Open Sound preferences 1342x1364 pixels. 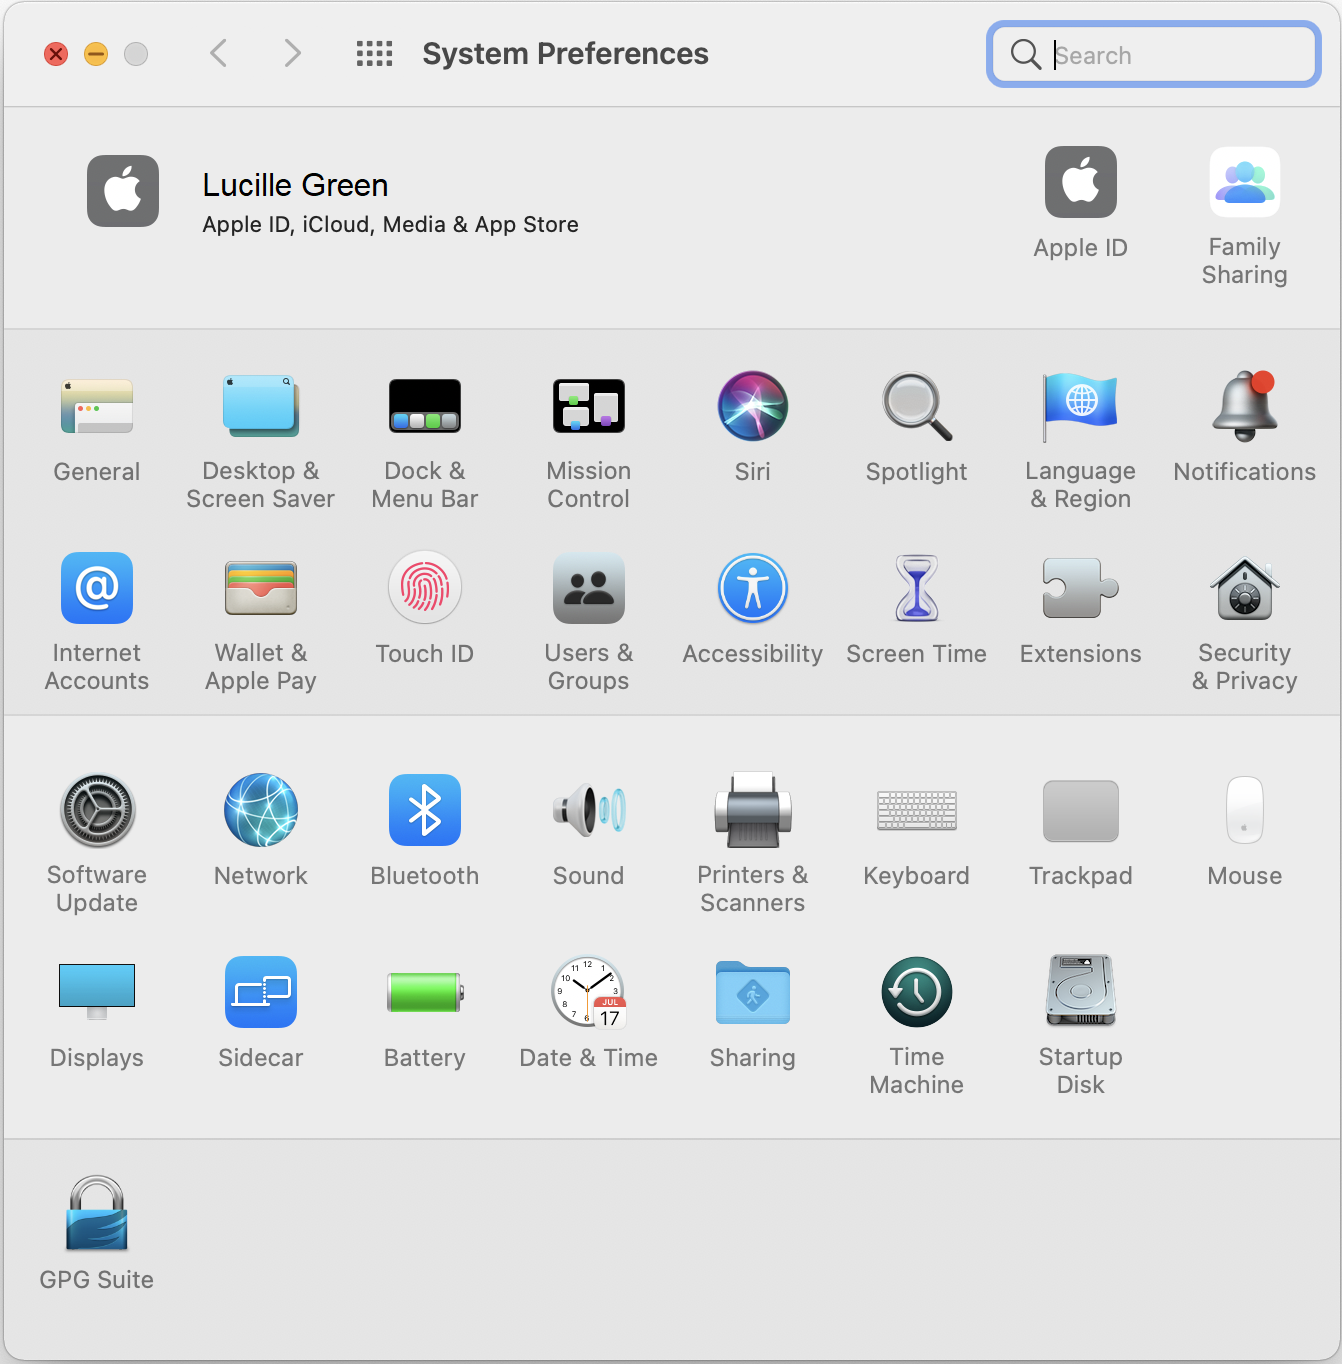[x=589, y=810]
